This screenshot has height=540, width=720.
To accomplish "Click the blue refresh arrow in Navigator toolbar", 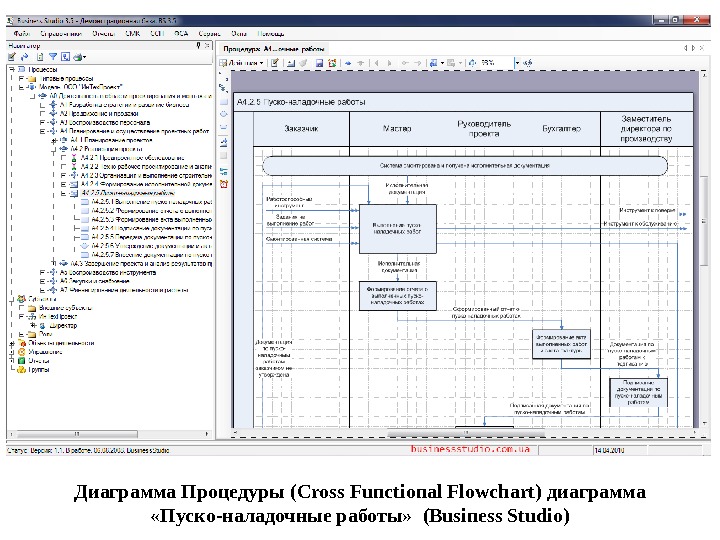I will [25, 57].
